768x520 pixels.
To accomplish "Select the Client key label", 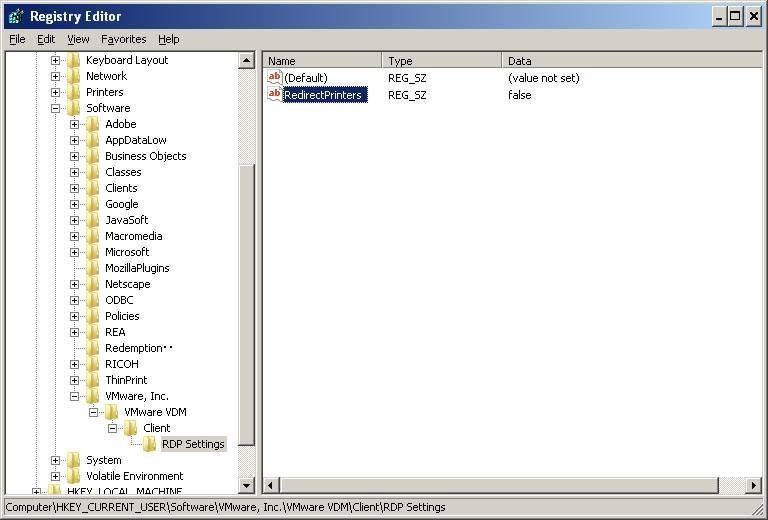I will coord(157,428).
